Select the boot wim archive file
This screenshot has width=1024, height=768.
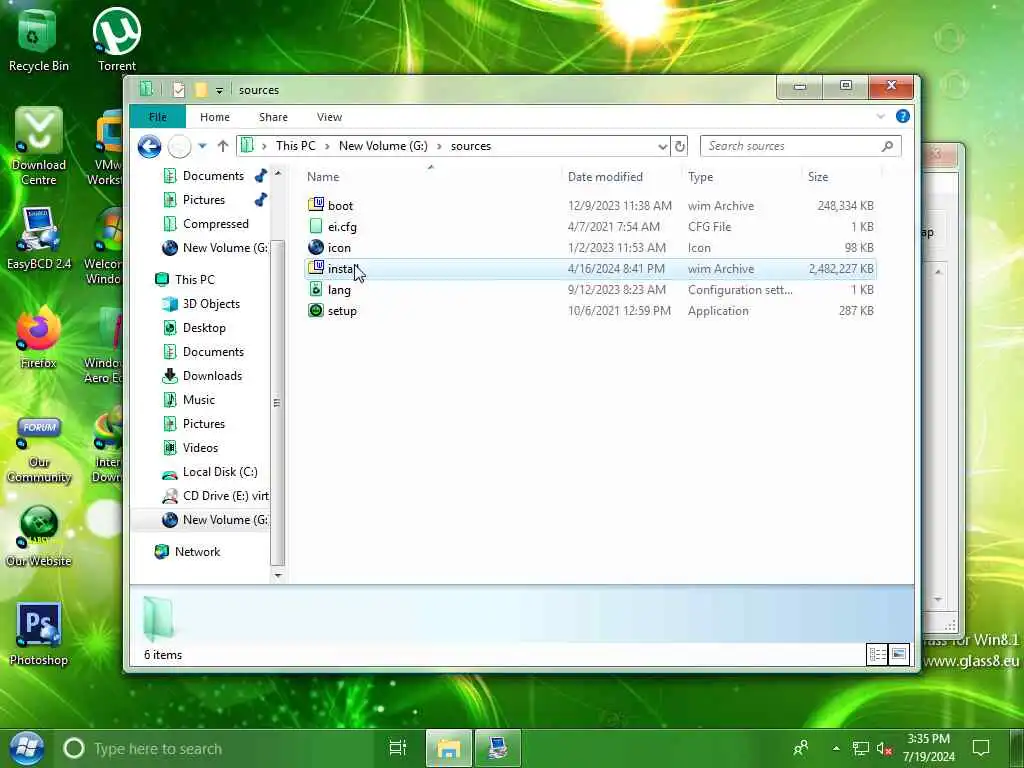pyautogui.click(x=590, y=206)
